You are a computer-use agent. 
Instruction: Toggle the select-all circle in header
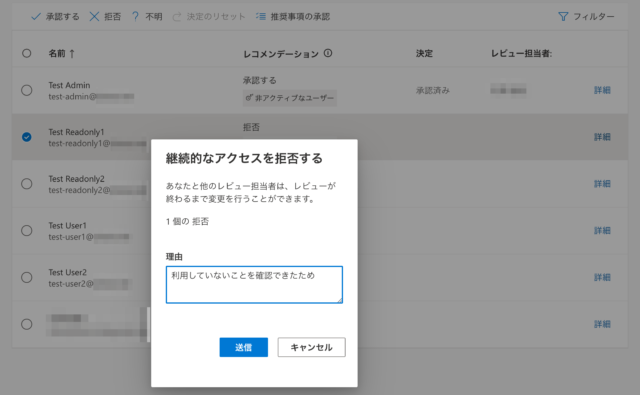pos(27,53)
